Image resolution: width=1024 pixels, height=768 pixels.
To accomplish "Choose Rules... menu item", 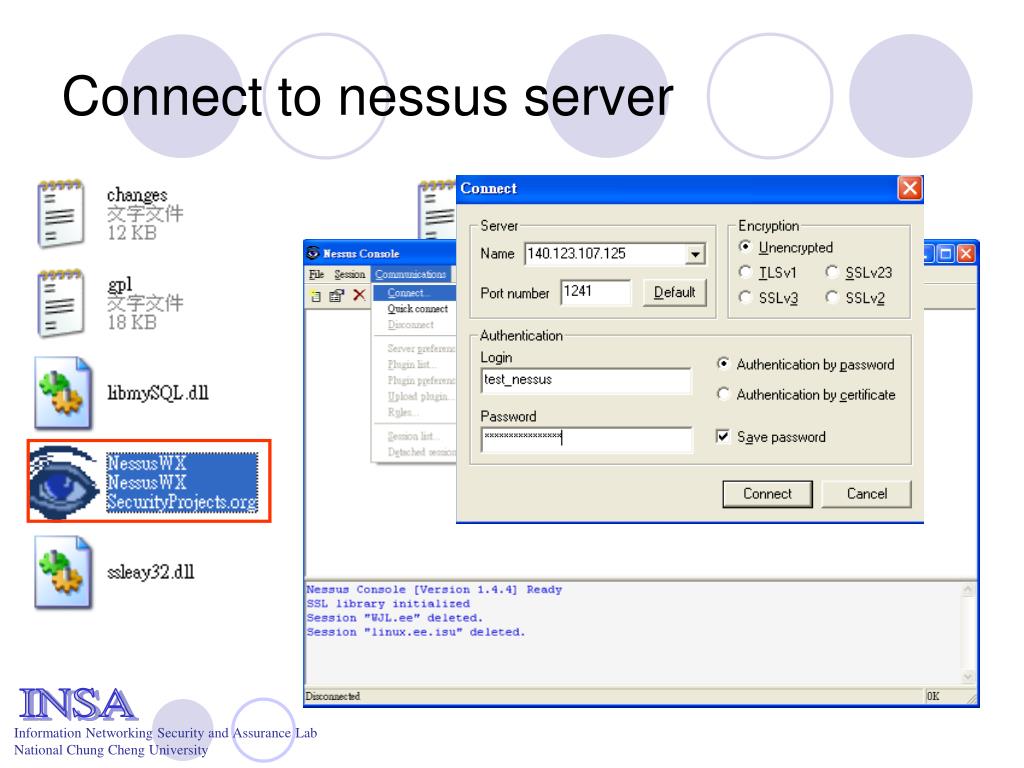I will click(x=414, y=412).
